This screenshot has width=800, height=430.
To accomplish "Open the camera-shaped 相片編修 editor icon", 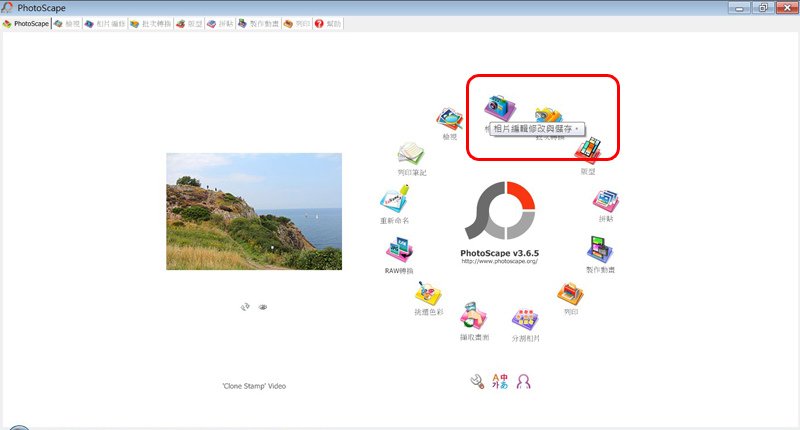I will (x=499, y=107).
